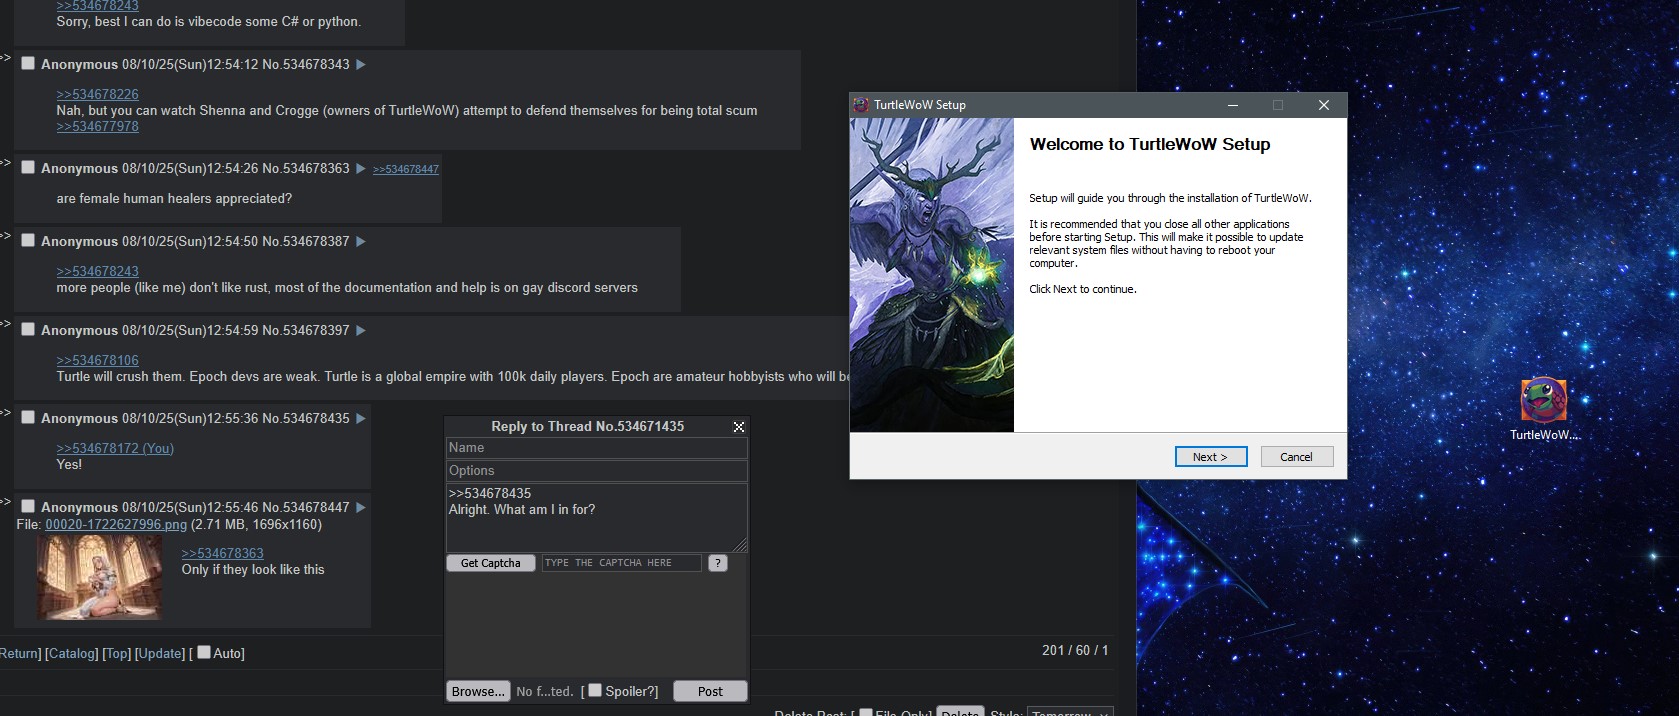Open post menu arrow for No.534678447
This screenshot has height=716, width=1679.
[x=361, y=507]
